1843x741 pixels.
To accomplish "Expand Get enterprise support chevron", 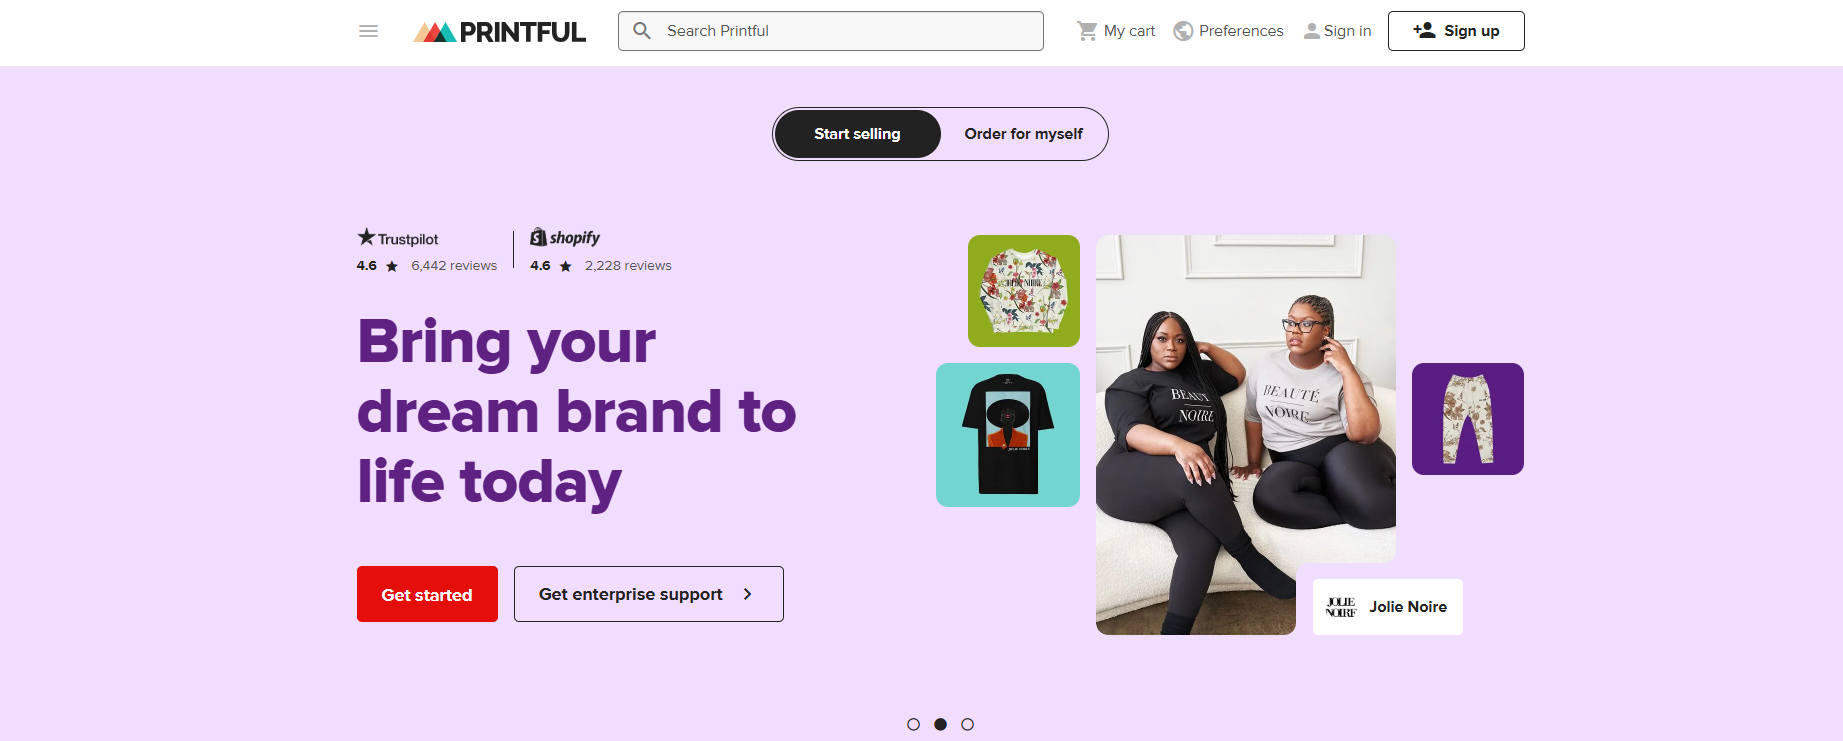I will [x=747, y=594].
